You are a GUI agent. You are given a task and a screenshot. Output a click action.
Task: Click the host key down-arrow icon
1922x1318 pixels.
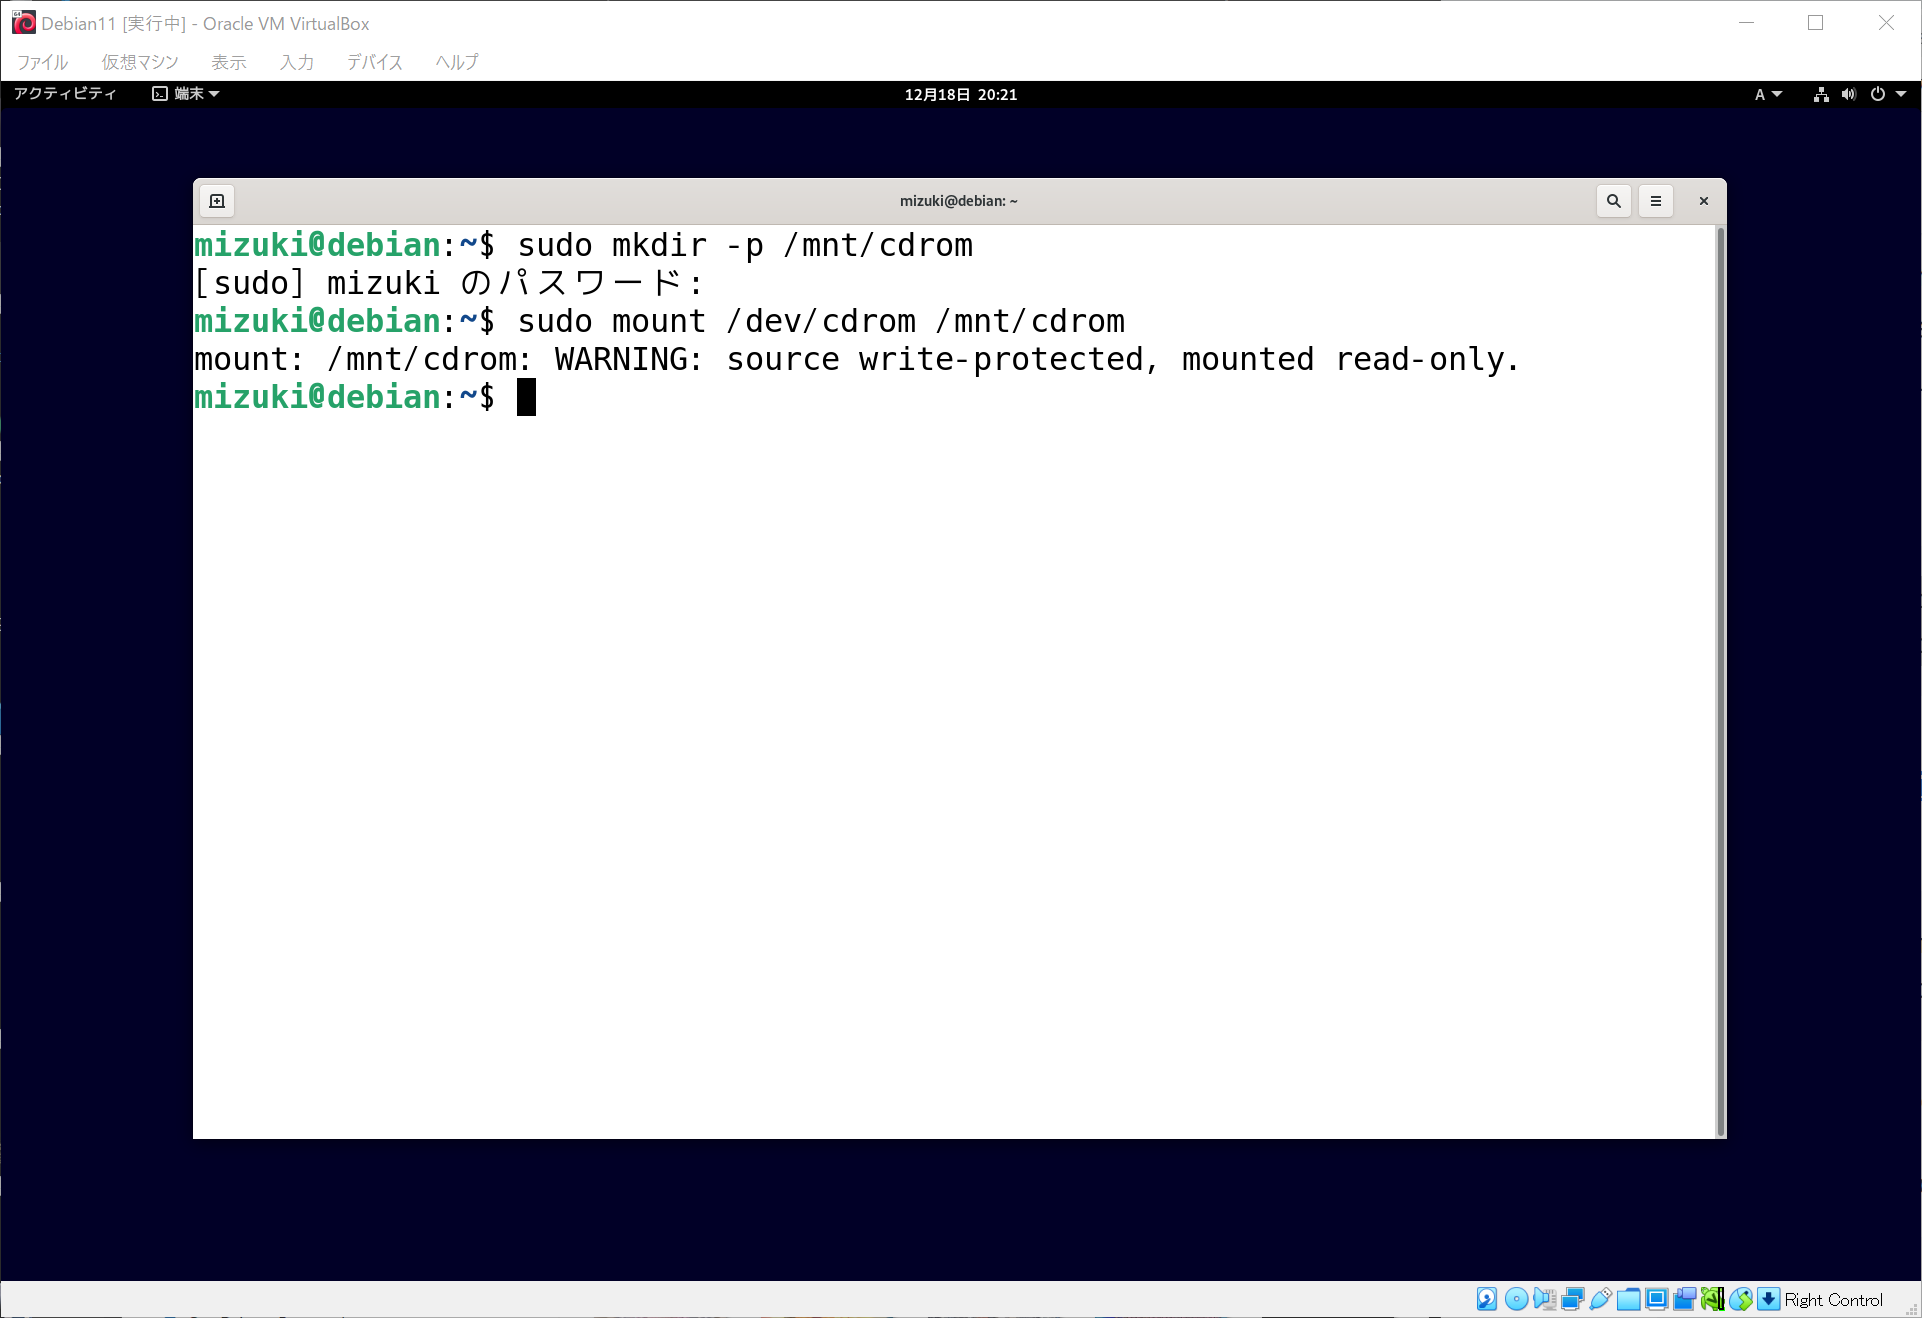(x=1769, y=1299)
